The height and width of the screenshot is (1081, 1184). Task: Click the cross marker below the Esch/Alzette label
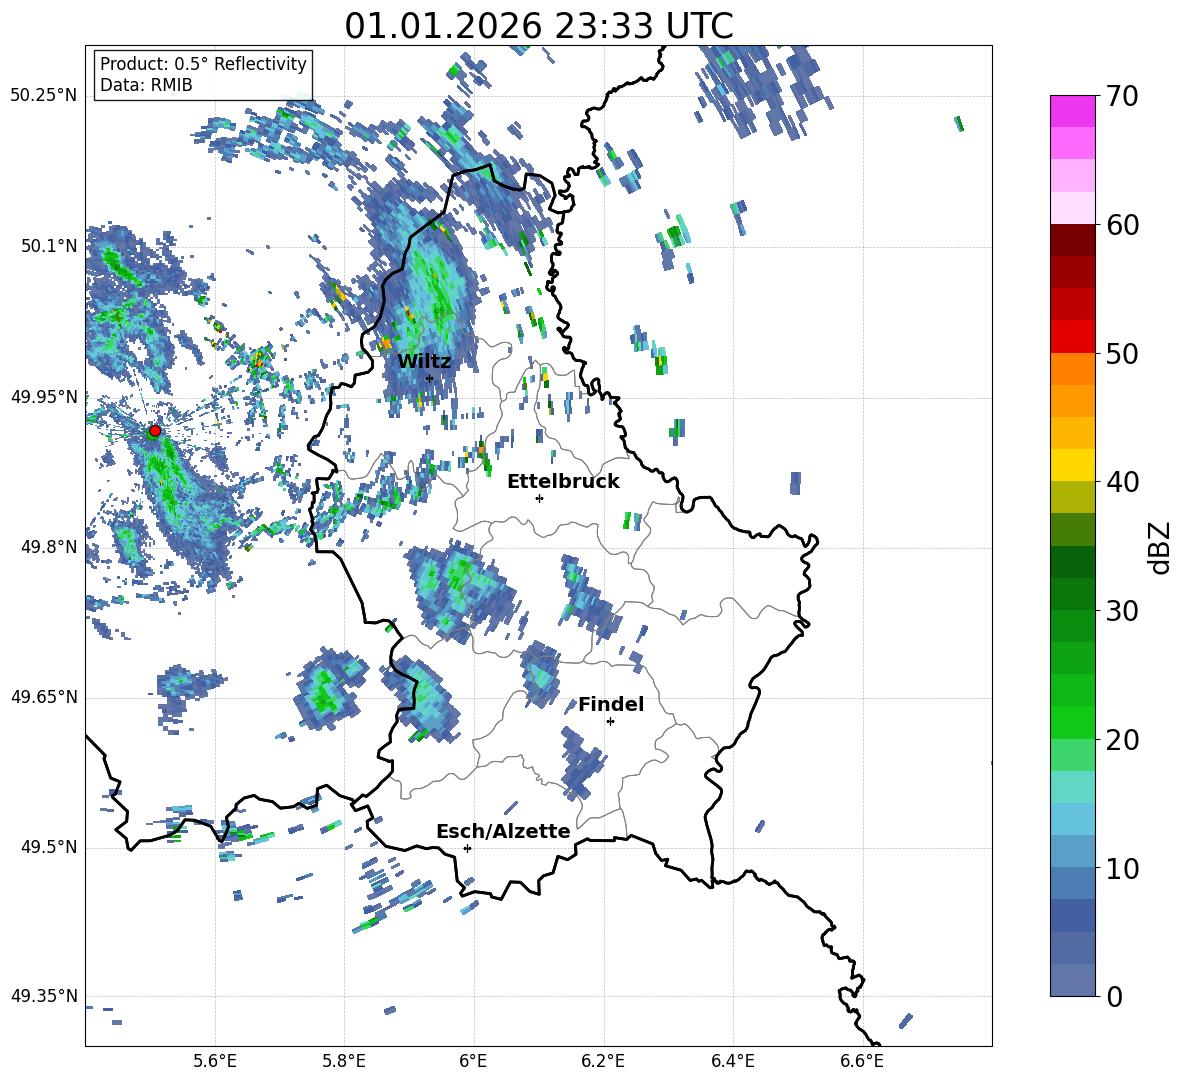tap(467, 848)
